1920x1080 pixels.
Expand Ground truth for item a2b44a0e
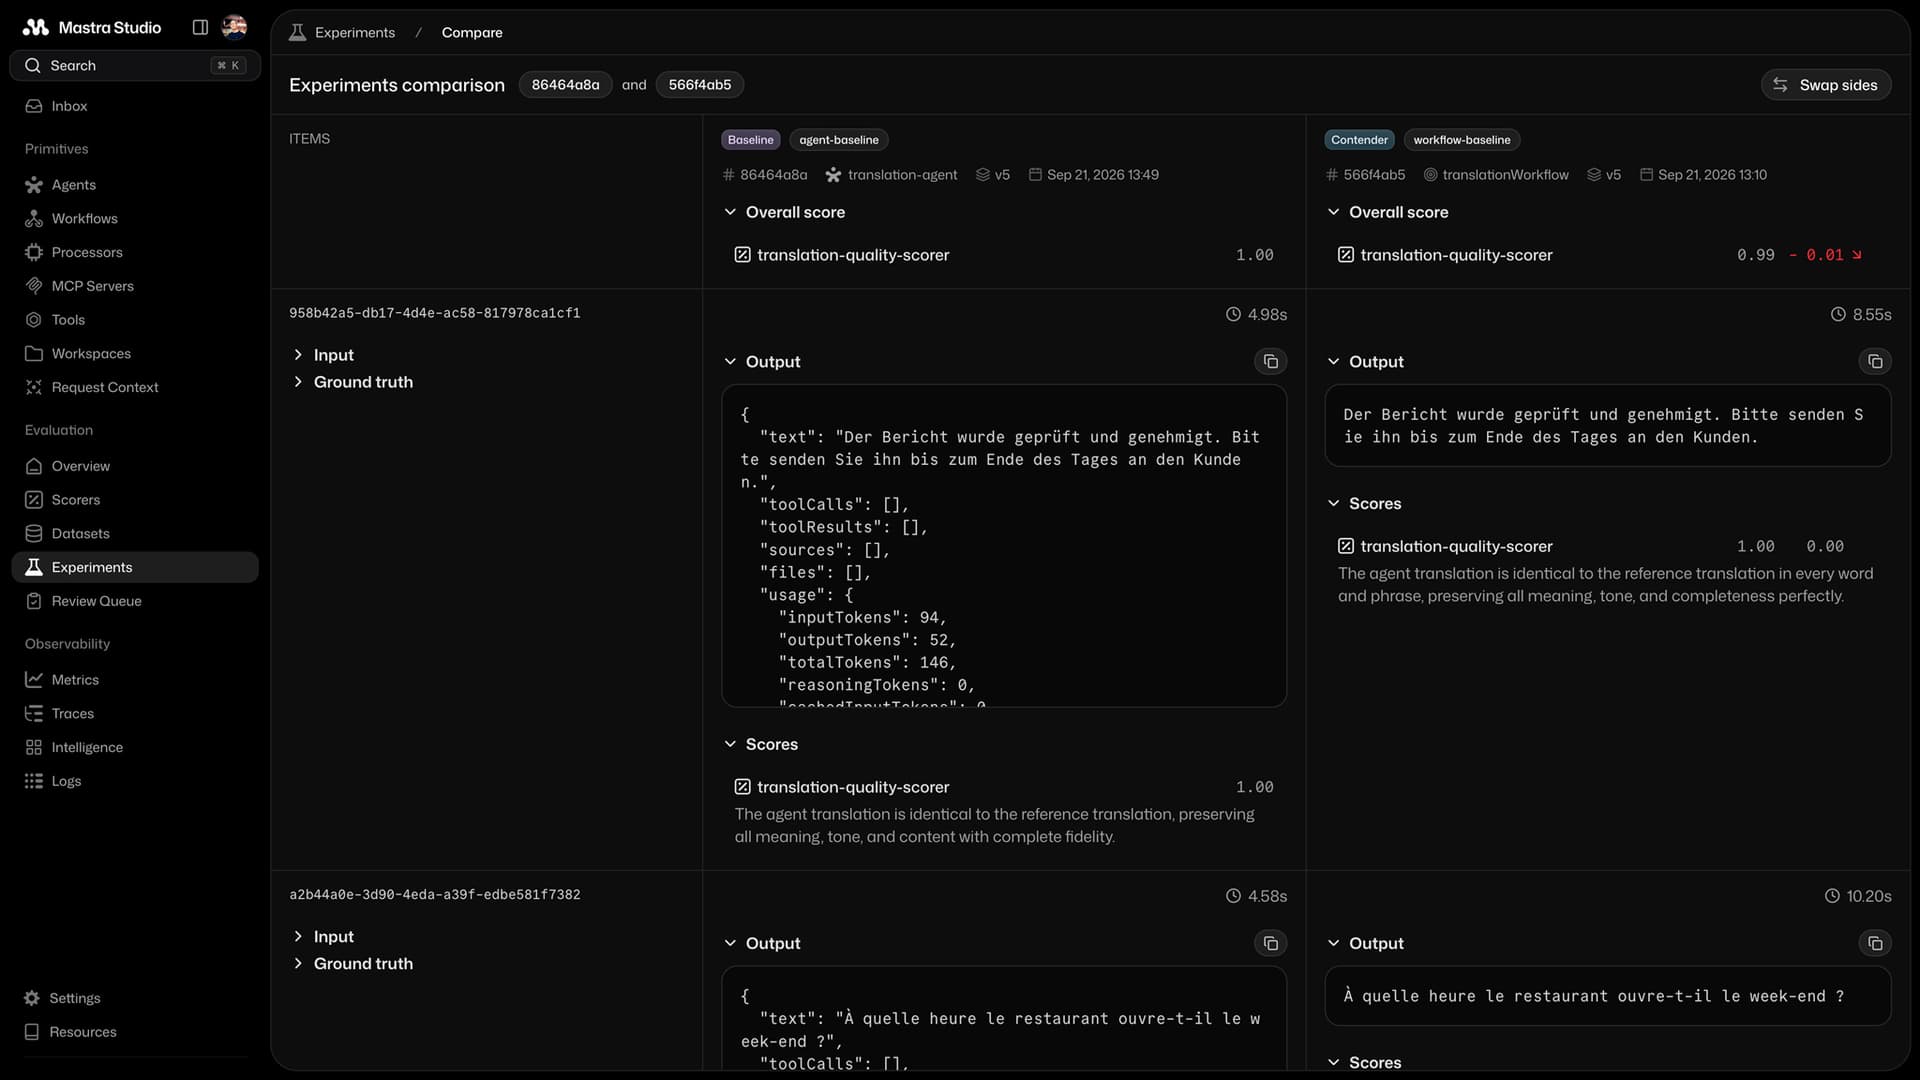352,964
